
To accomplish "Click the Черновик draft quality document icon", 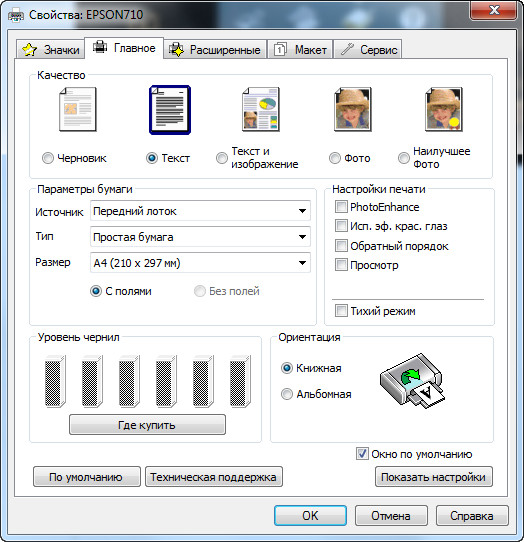I will [78, 110].
